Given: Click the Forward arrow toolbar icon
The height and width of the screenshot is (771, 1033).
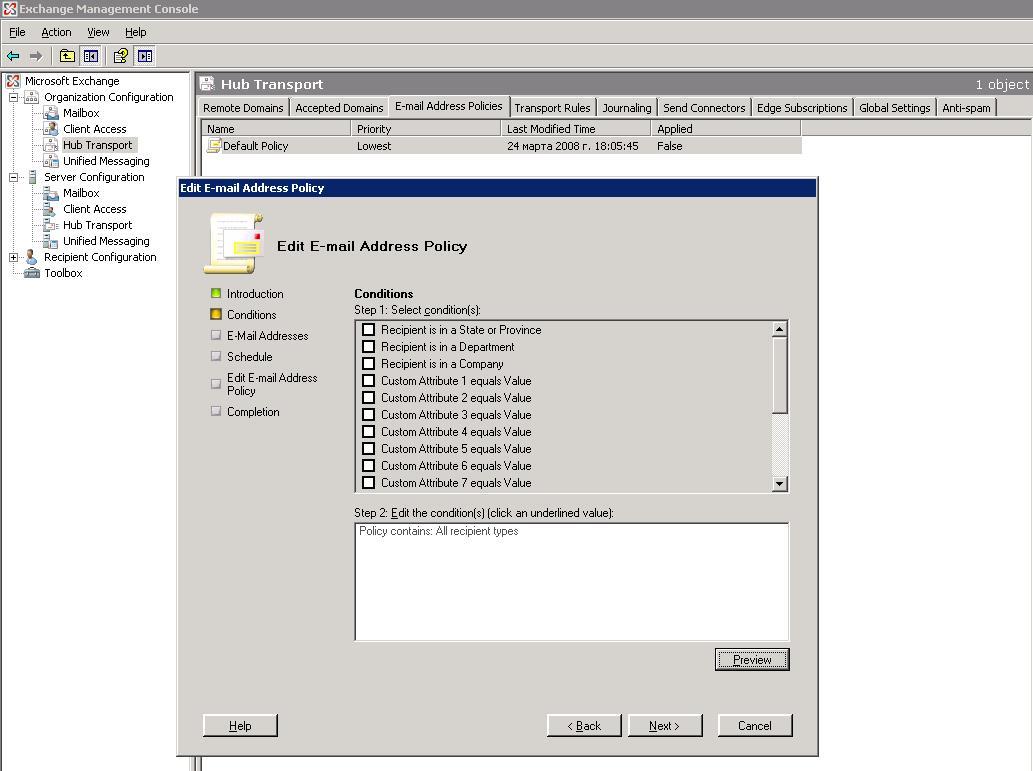Looking at the screenshot, I should click(36, 56).
